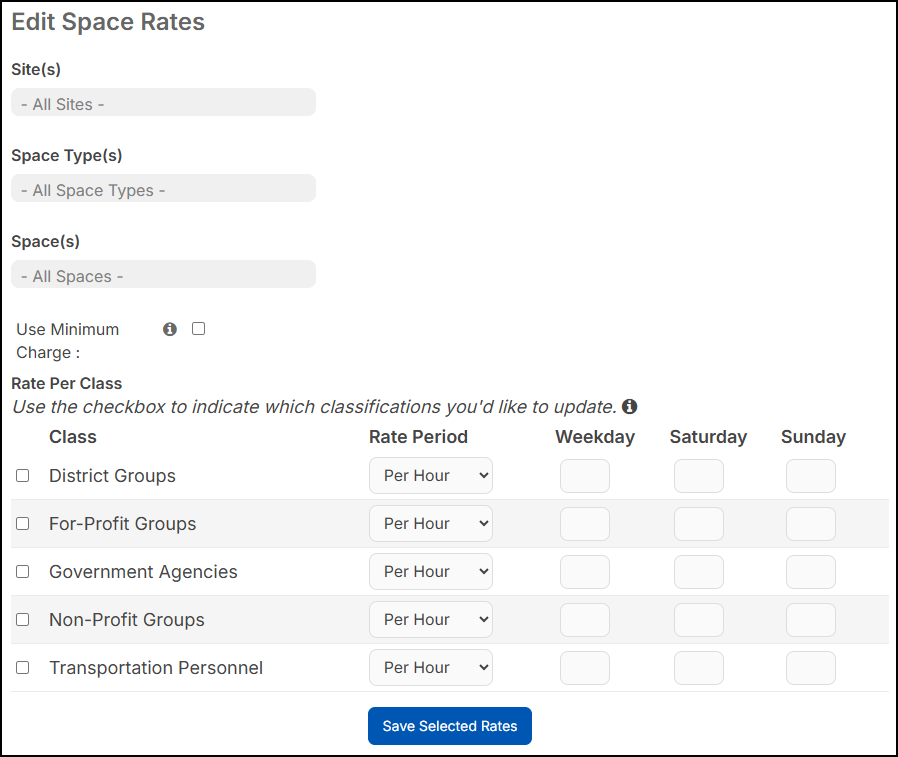898x757 pixels.
Task: Focus the Weekday rate field for Government Agencies
Action: tap(585, 572)
